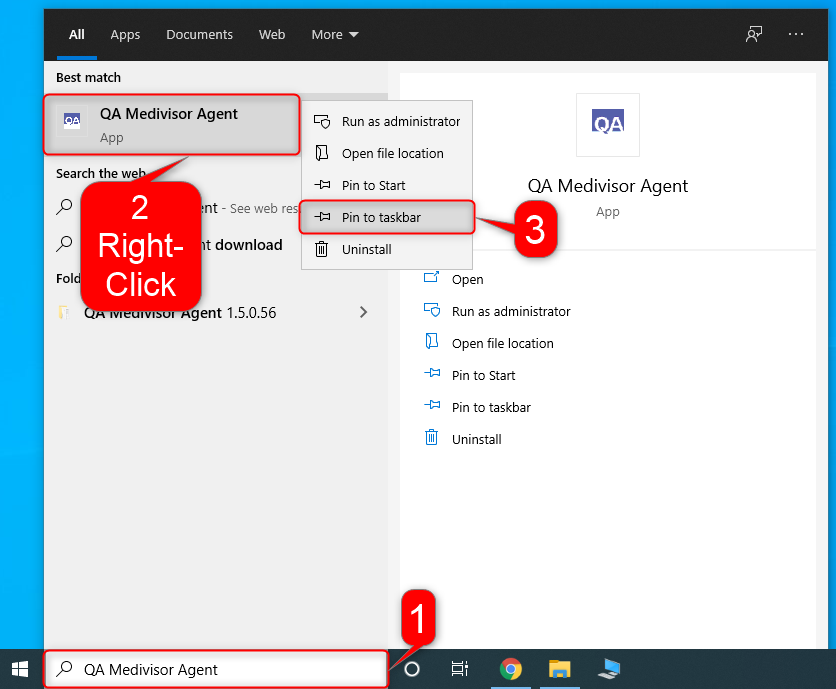Choose Open file location in context menu
Image resolution: width=836 pixels, height=689 pixels.
tap(387, 154)
